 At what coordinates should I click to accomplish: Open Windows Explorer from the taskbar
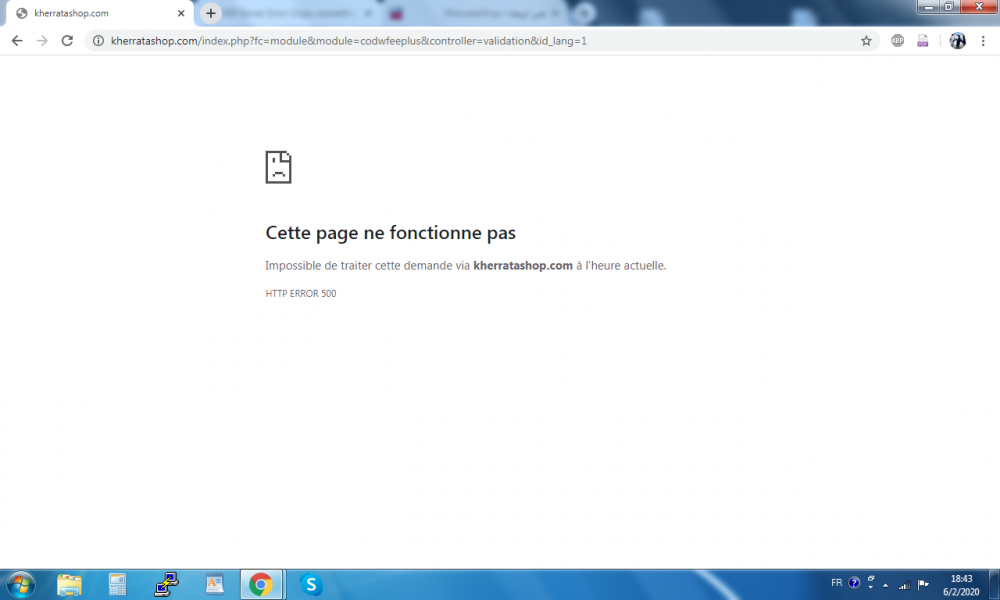coord(69,584)
